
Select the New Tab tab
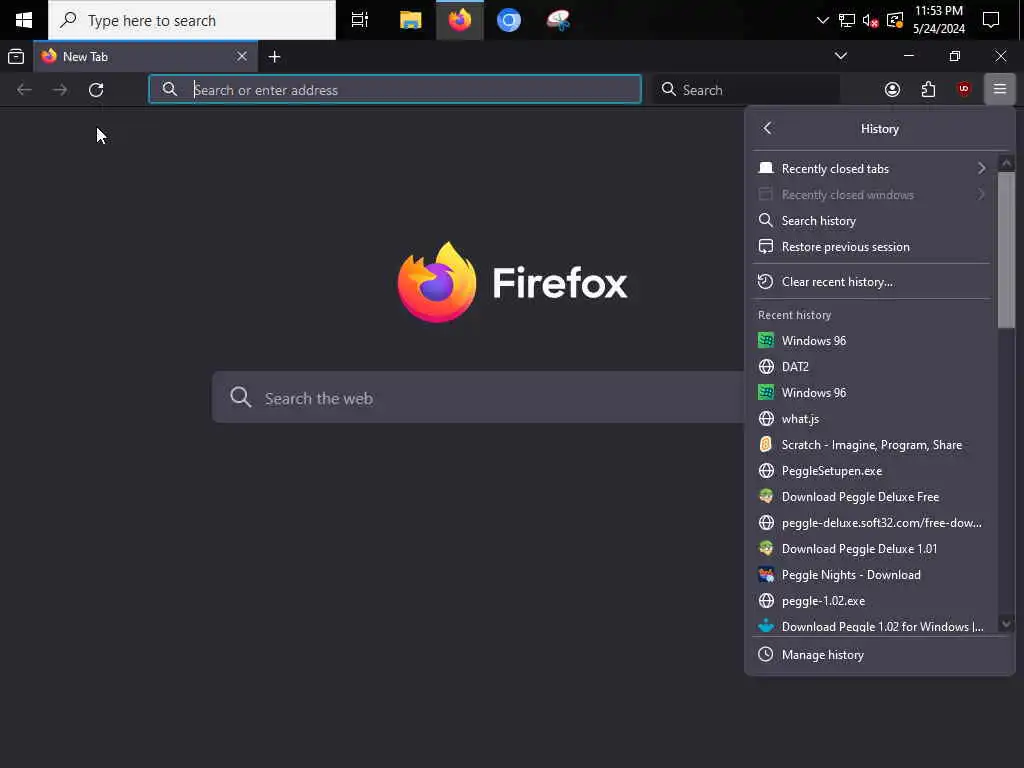(145, 57)
